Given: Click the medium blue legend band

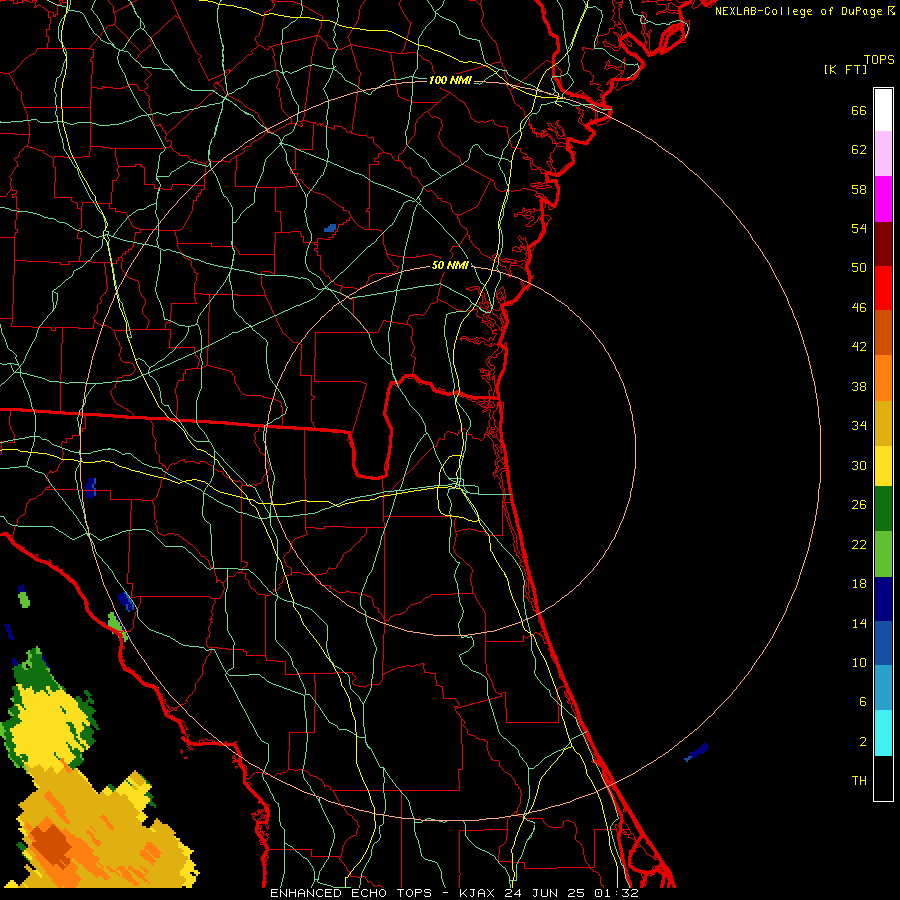Looking at the screenshot, I should coord(883,643).
